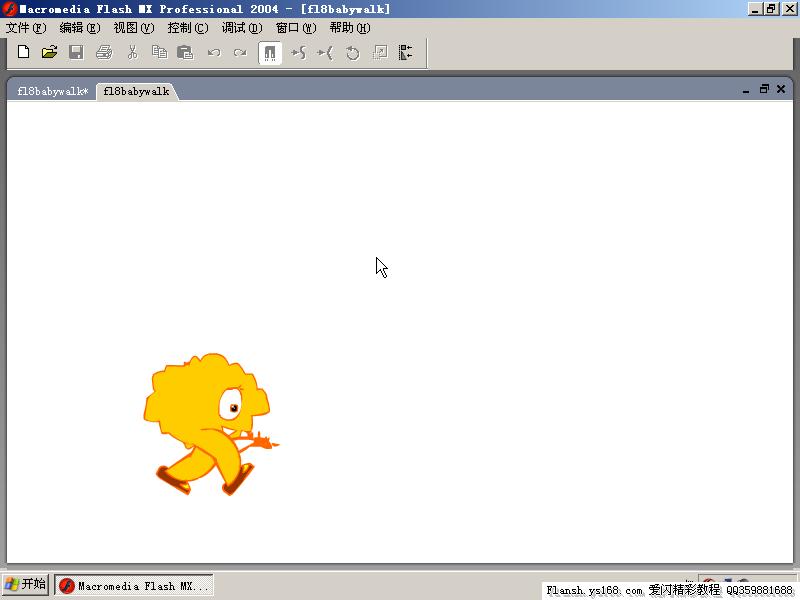This screenshot has height=600, width=800.
Task: Click the Paste clipboard icon
Action: pyautogui.click(x=185, y=52)
